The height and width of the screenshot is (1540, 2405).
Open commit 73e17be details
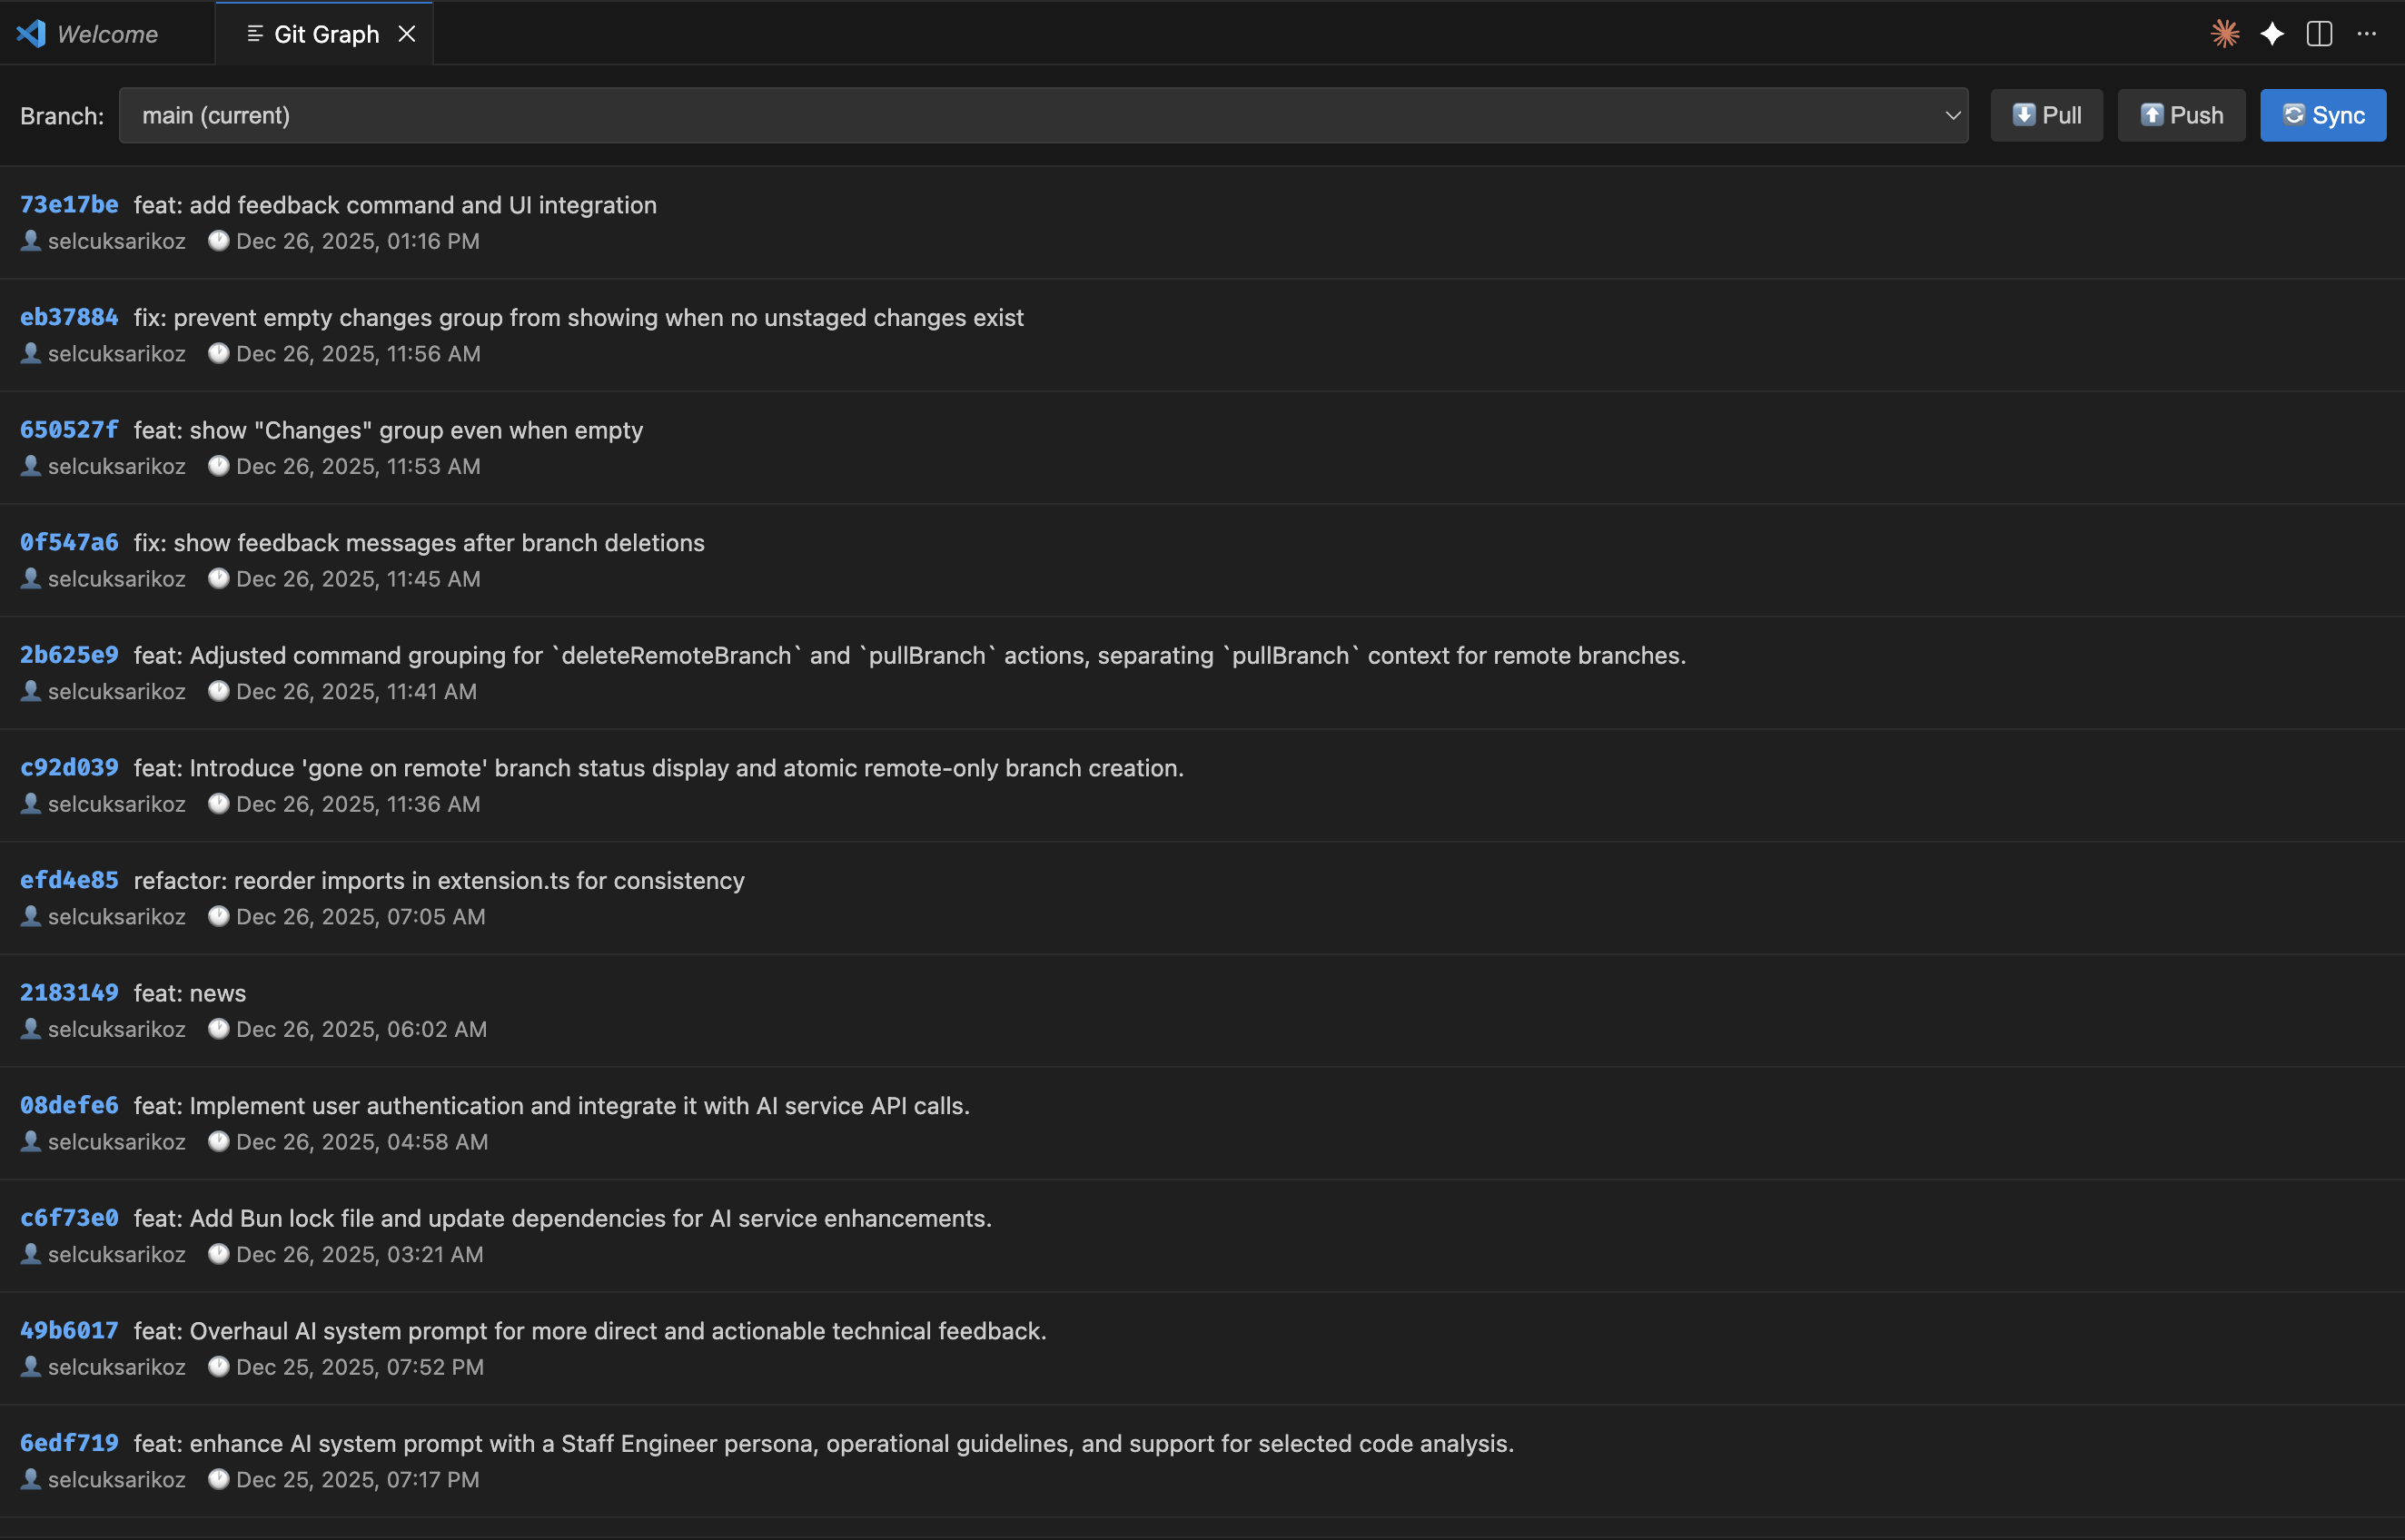pos(68,204)
